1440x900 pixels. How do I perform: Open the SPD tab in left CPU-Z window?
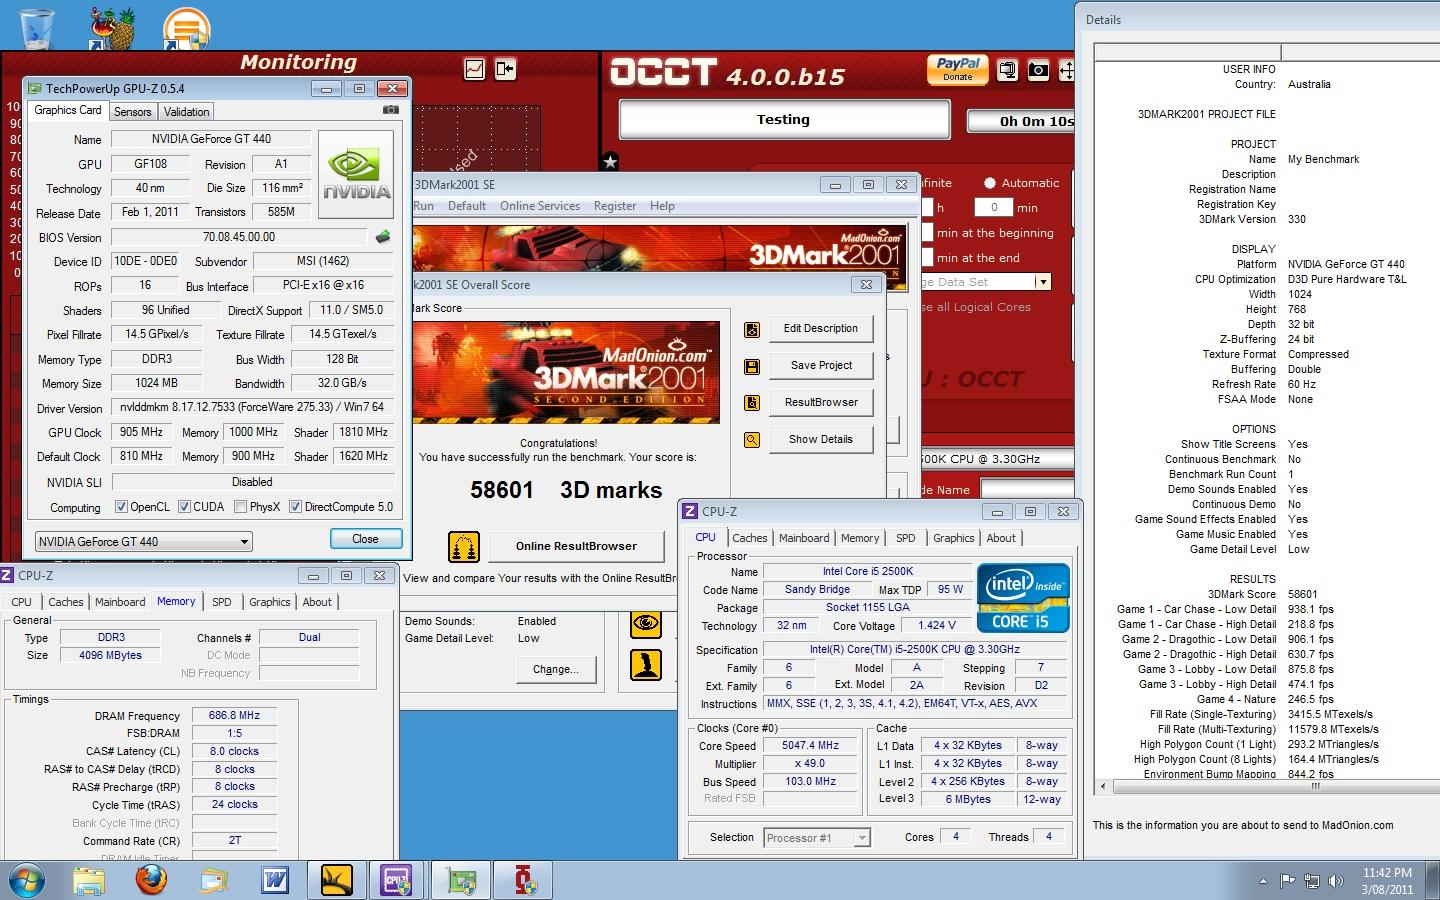tap(222, 602)
